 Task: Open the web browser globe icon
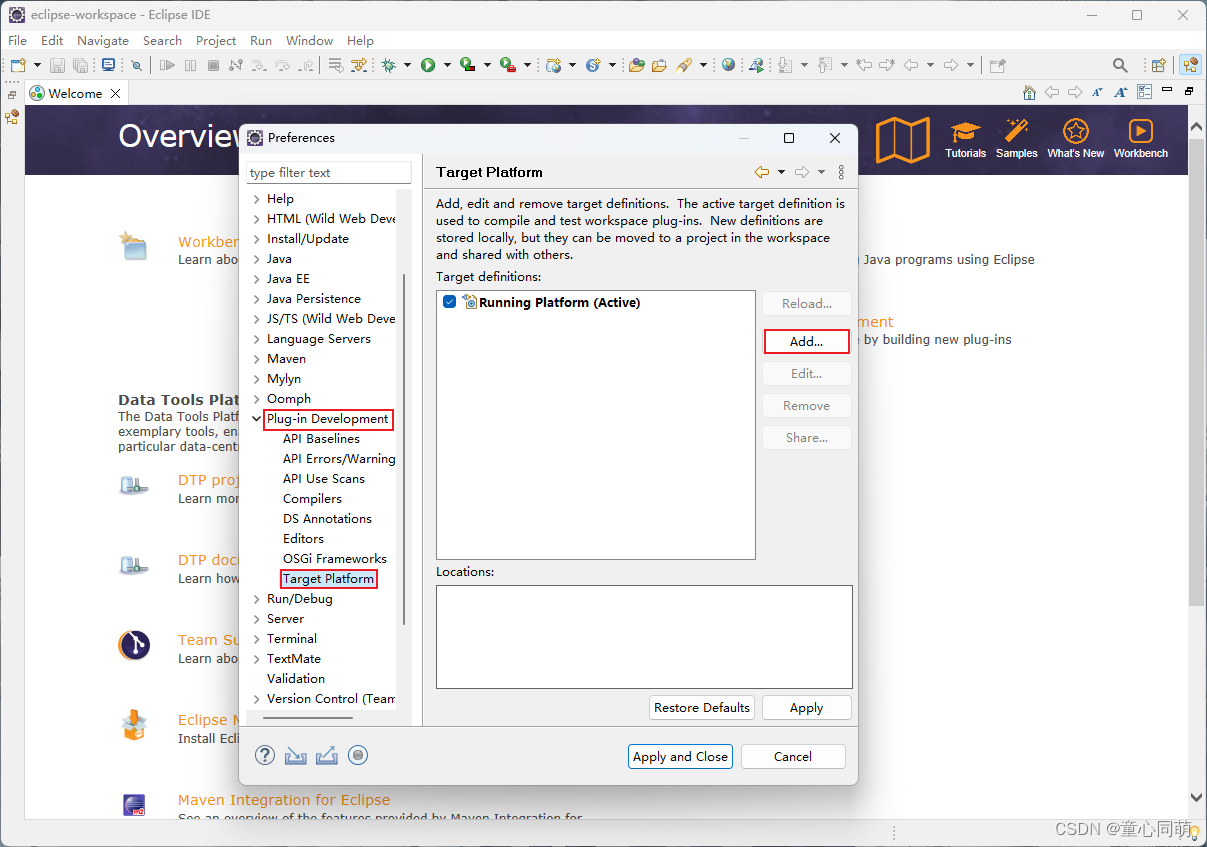point(728,66)
